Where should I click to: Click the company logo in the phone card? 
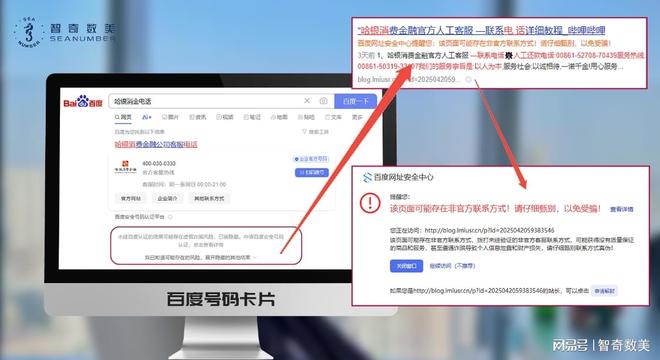click(126, 167)
